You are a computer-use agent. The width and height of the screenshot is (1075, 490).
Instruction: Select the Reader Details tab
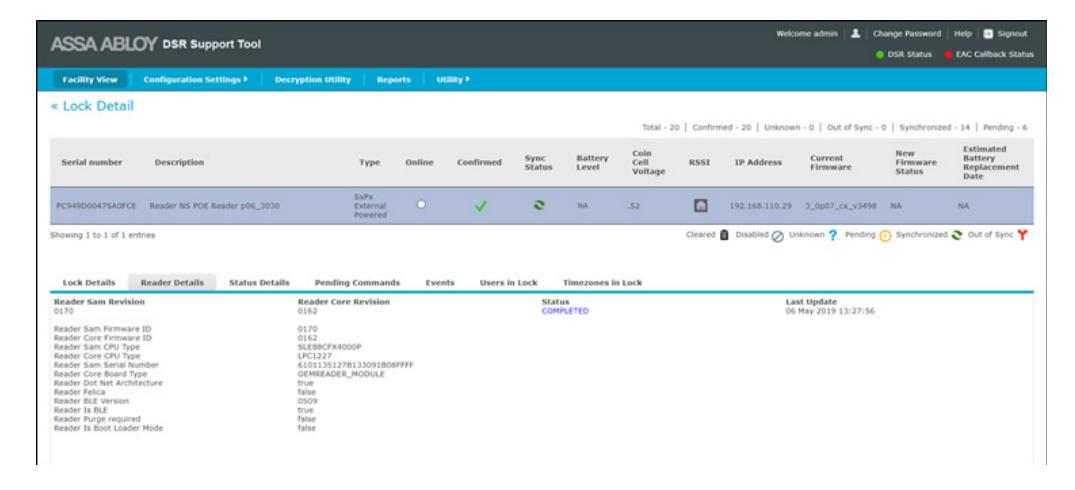pos(172,282)
